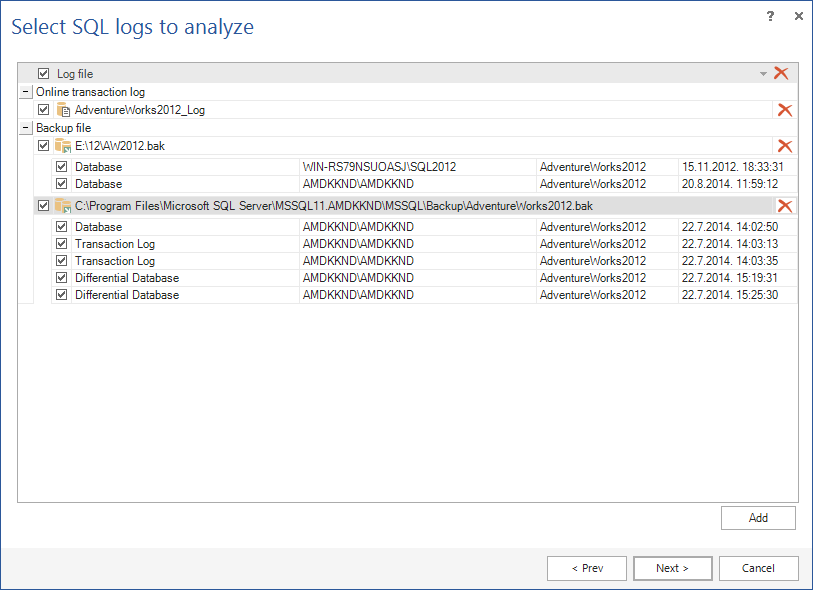Screen dimensions: 813x590
Task: Toggle the C:\Program Files AdventureWorks2012.bak checkbox
Action: pos(44,206)
